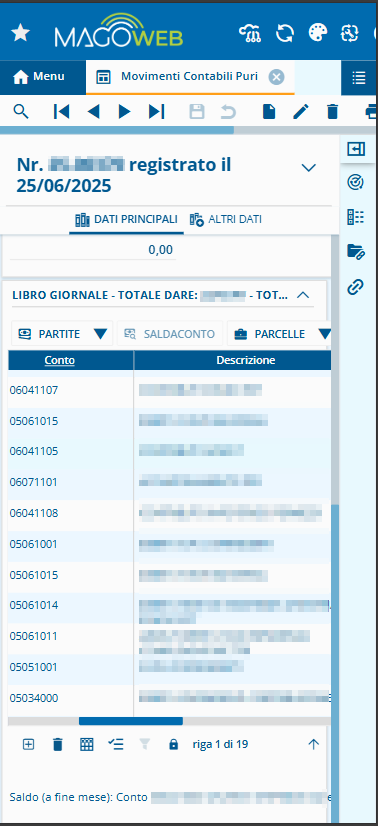Go to first record

pos(62,112)
